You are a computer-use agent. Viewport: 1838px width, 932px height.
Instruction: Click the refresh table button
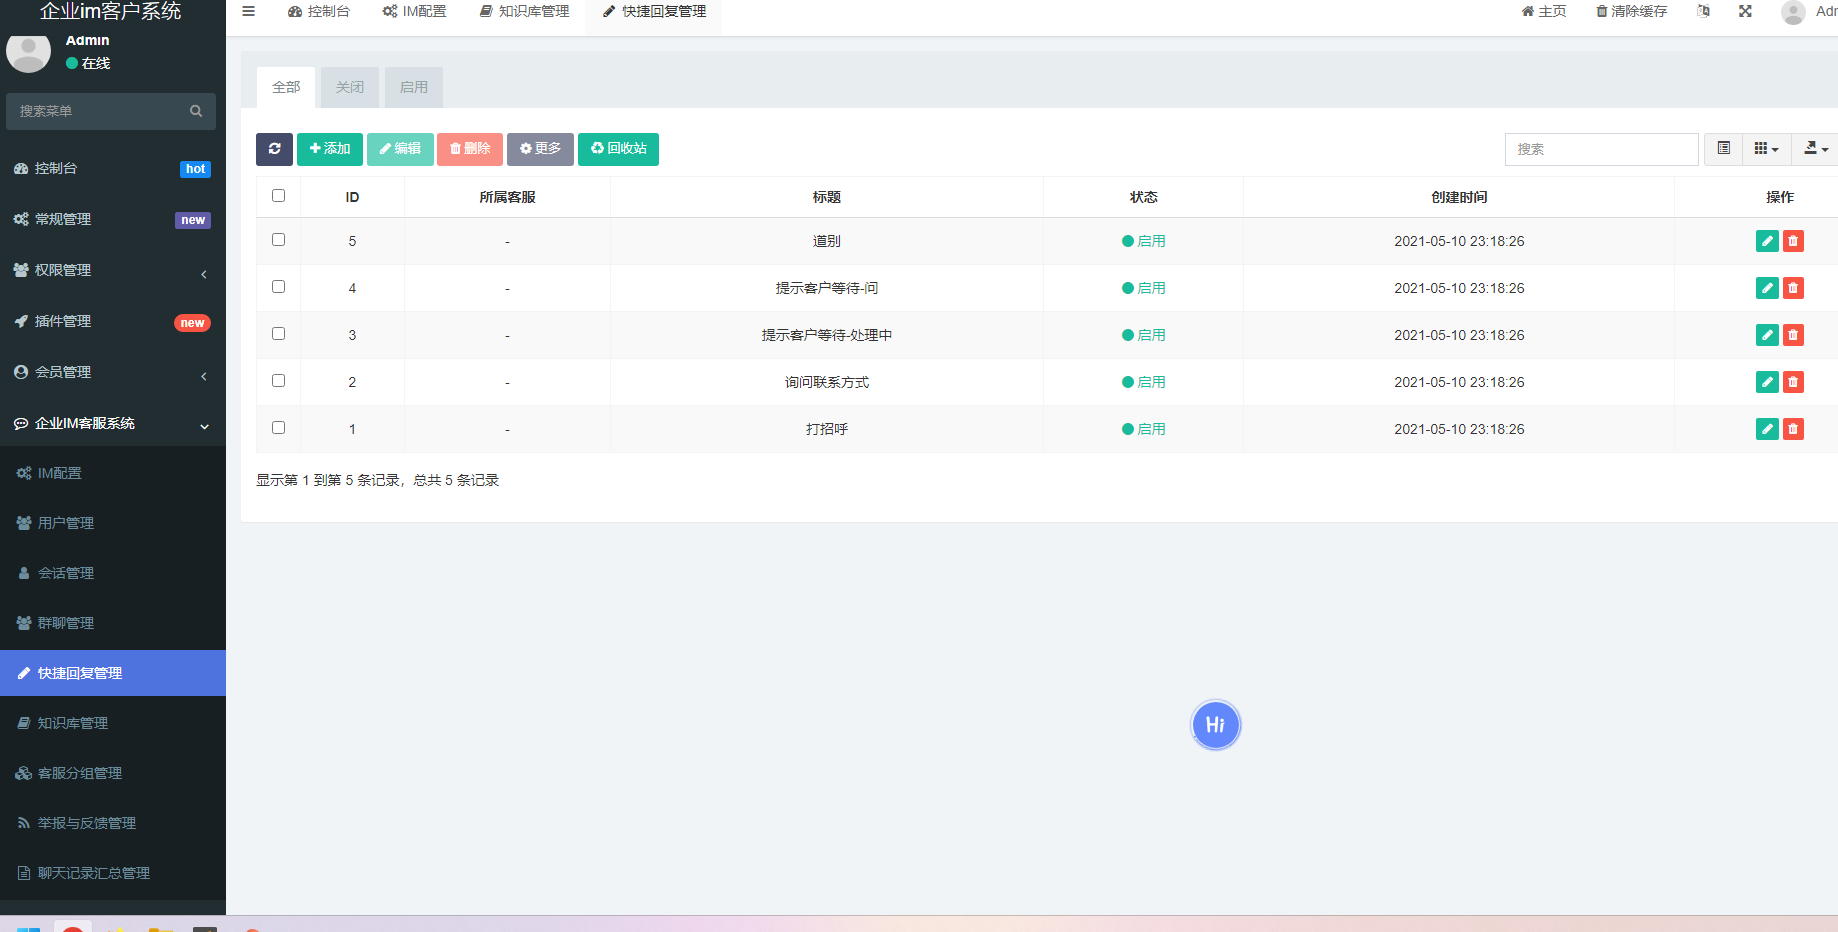tap(274, 149)
